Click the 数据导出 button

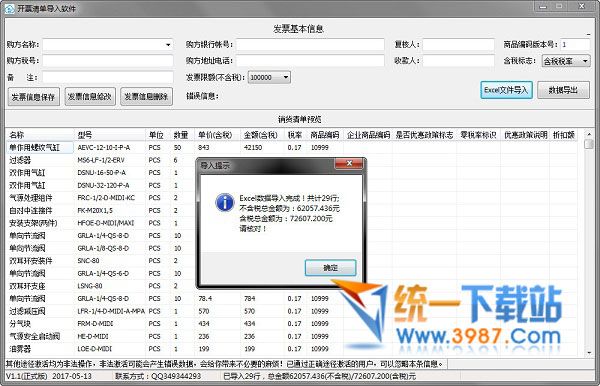[563, 90]
